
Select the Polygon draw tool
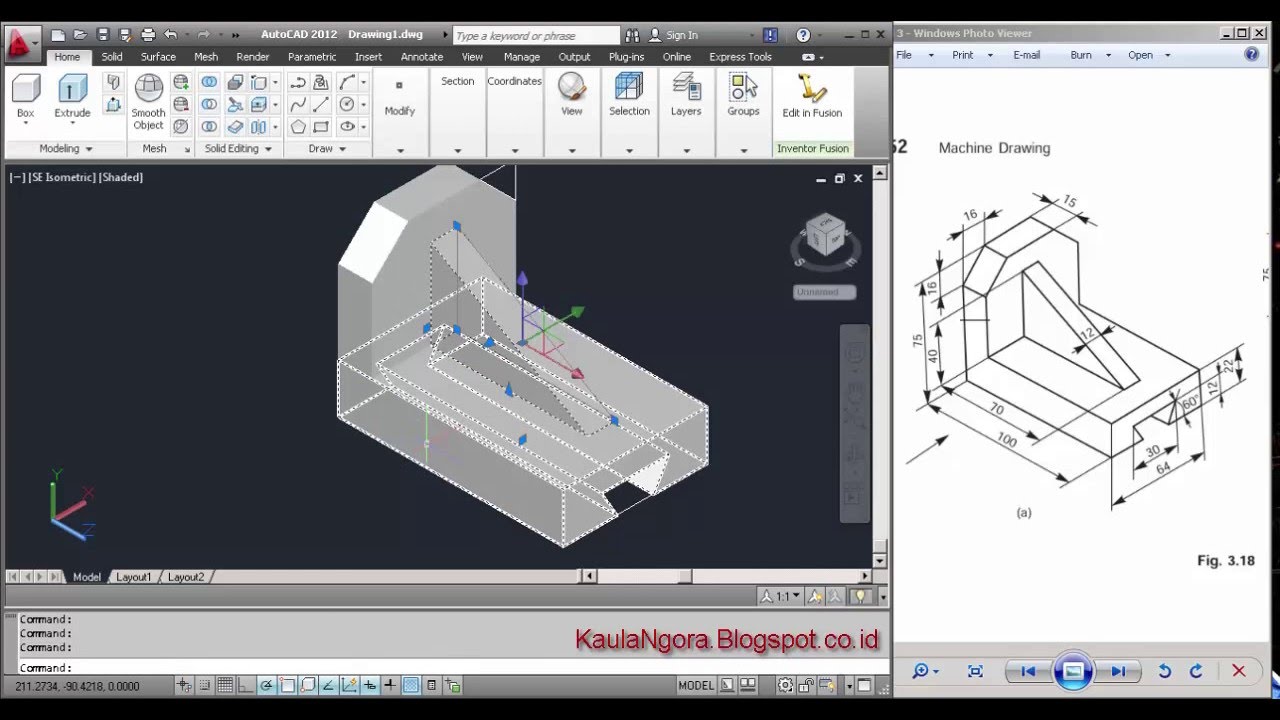point(297,127)
